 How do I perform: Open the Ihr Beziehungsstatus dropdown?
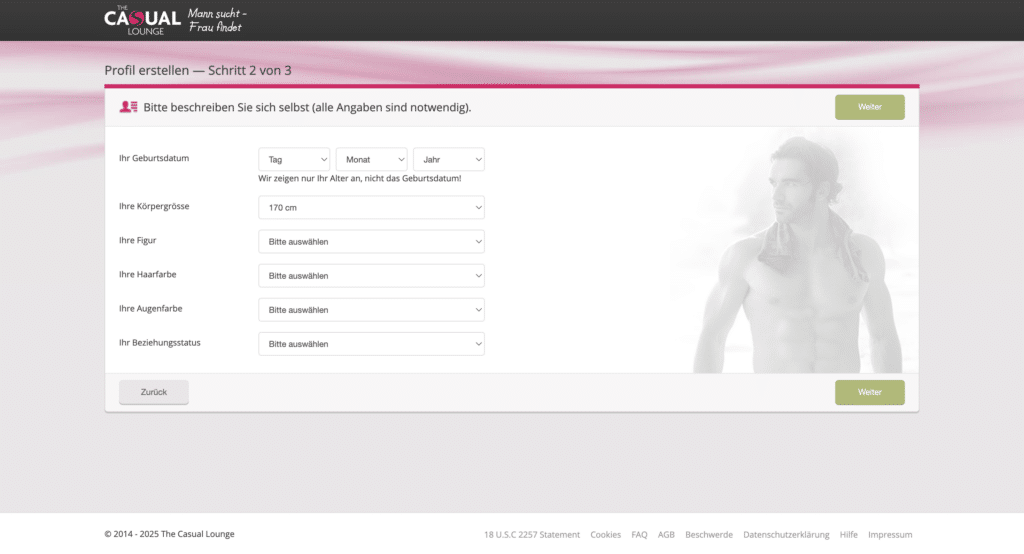pos(372,344)
